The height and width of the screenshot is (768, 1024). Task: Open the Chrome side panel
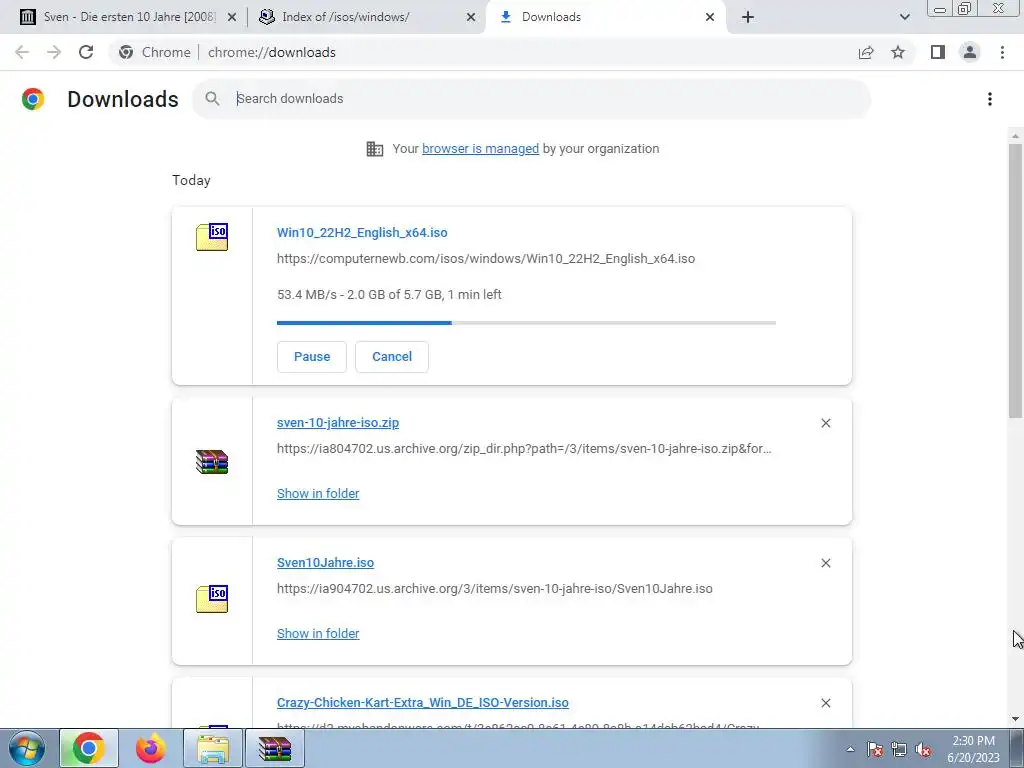pos(938,52)
